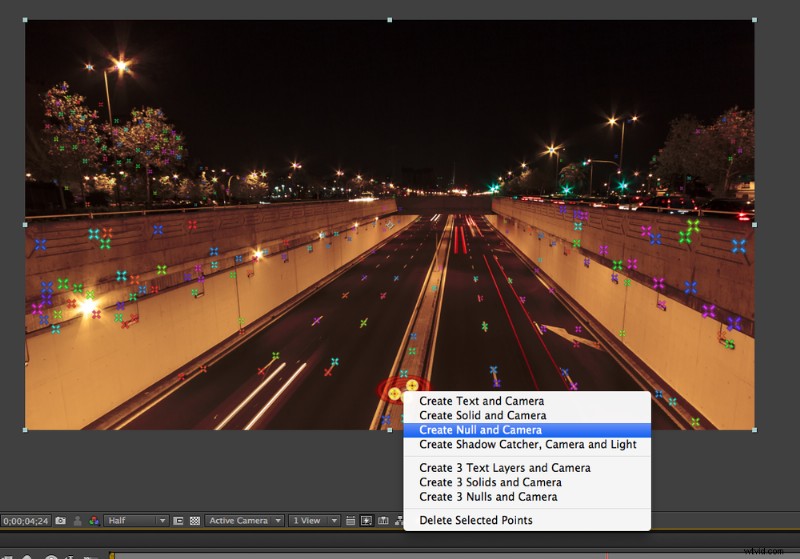The height and width of the screenshot is (559, 800).
Task: Open the Show Channel RGB color icon
Action: tap(93, 521)
